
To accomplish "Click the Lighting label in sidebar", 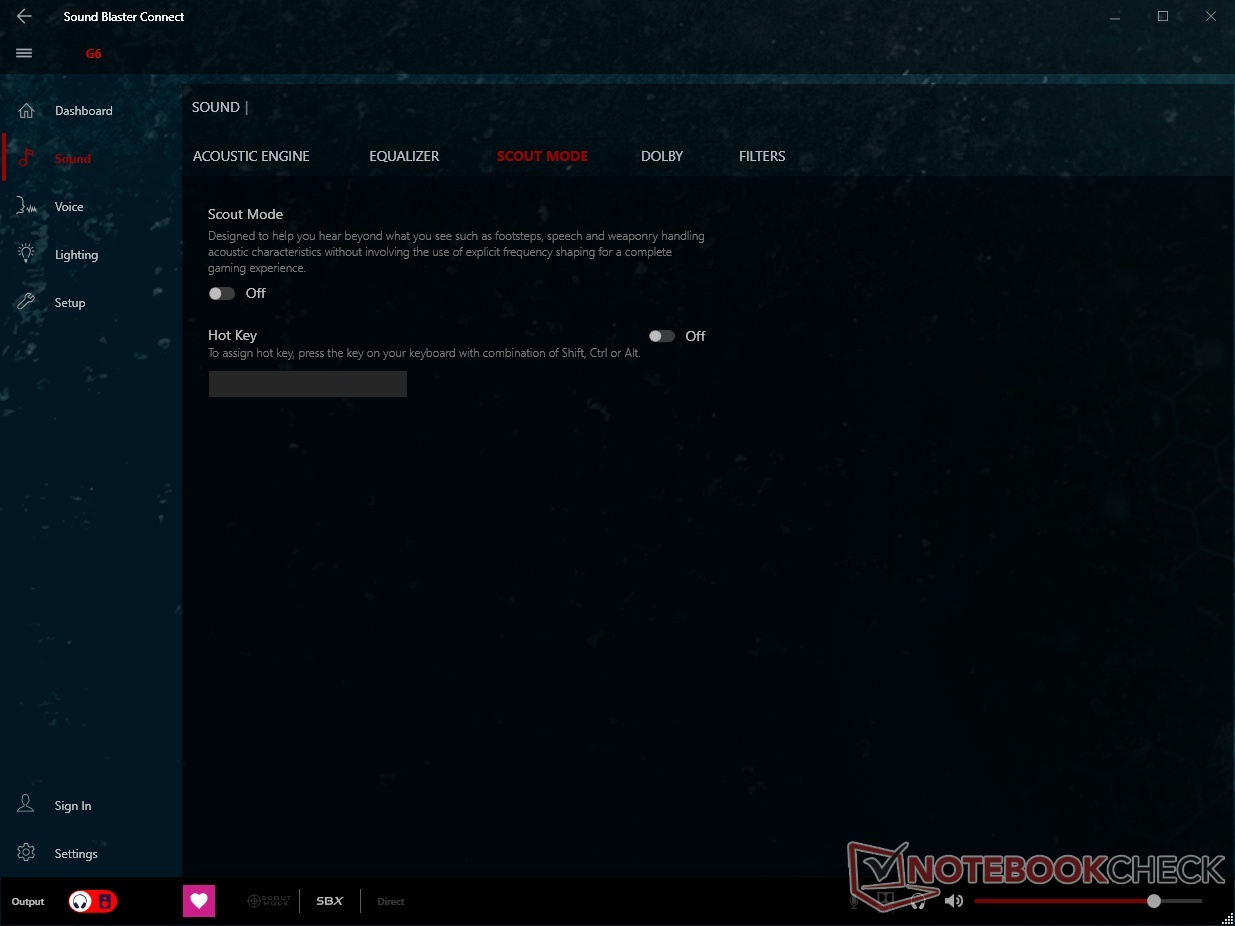I will 76,255.
